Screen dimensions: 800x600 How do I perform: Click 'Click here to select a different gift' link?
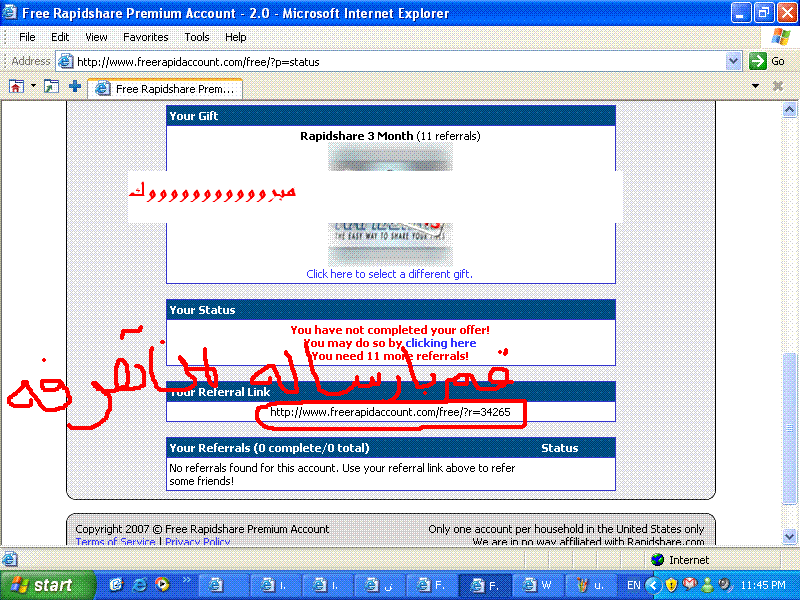coord(389,274)
